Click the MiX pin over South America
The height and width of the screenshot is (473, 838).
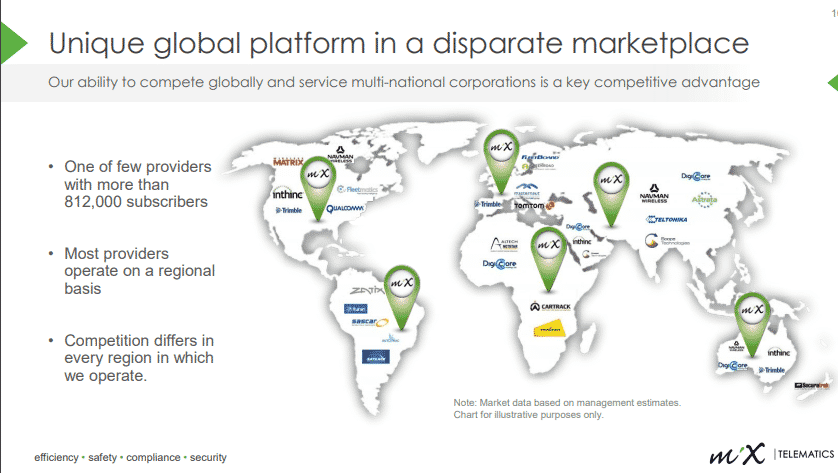[x=402, y=297]
